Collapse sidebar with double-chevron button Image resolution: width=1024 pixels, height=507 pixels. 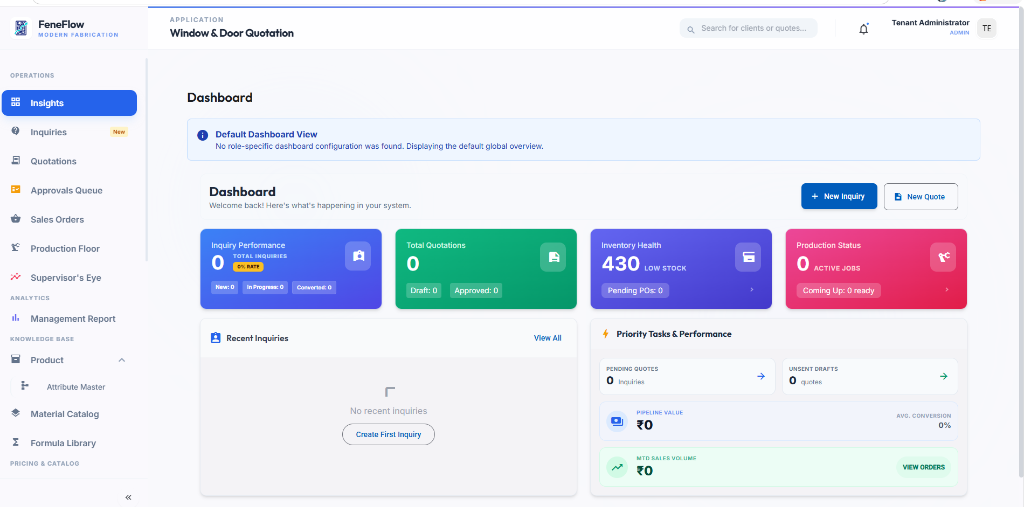(x=128, y=497)
